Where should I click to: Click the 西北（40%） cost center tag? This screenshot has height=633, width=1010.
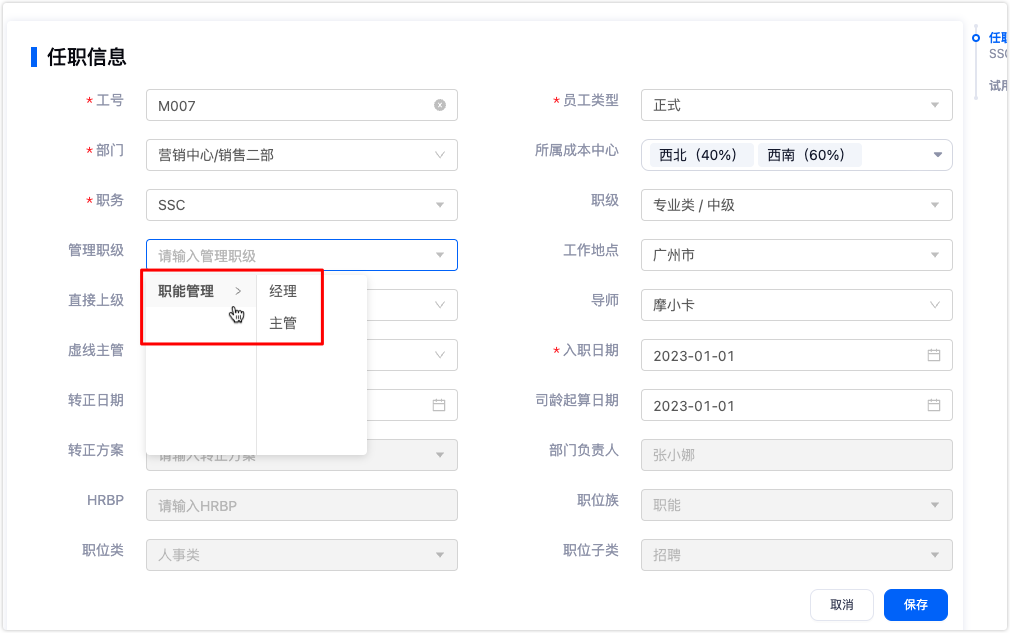699,155
